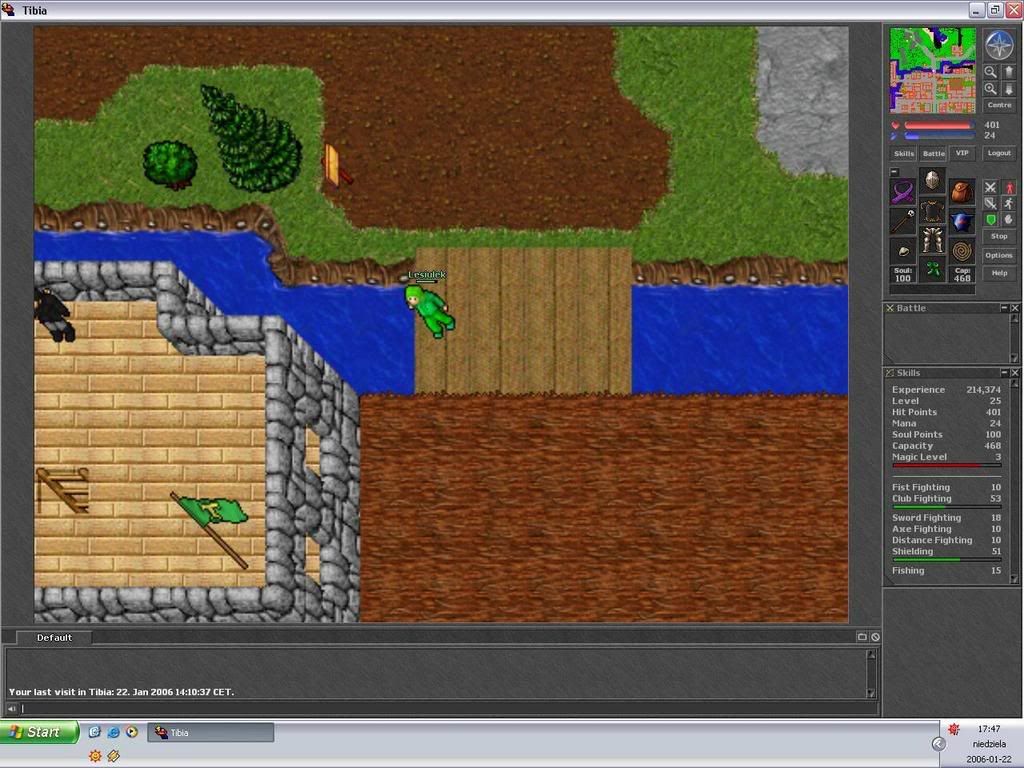Click the Skills panel title icon

(x=889, y=373)
